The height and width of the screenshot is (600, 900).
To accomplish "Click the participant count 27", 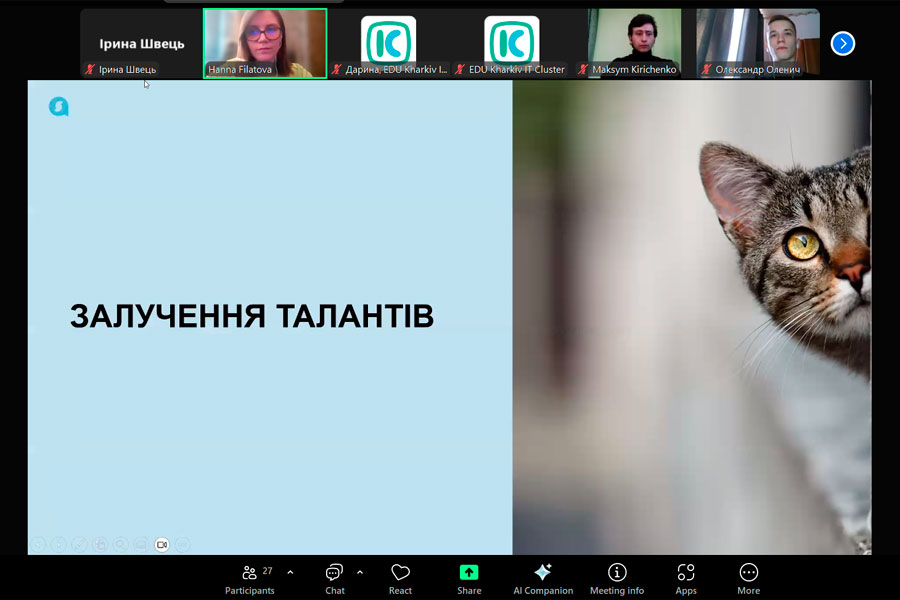I will tap(267, 571).
